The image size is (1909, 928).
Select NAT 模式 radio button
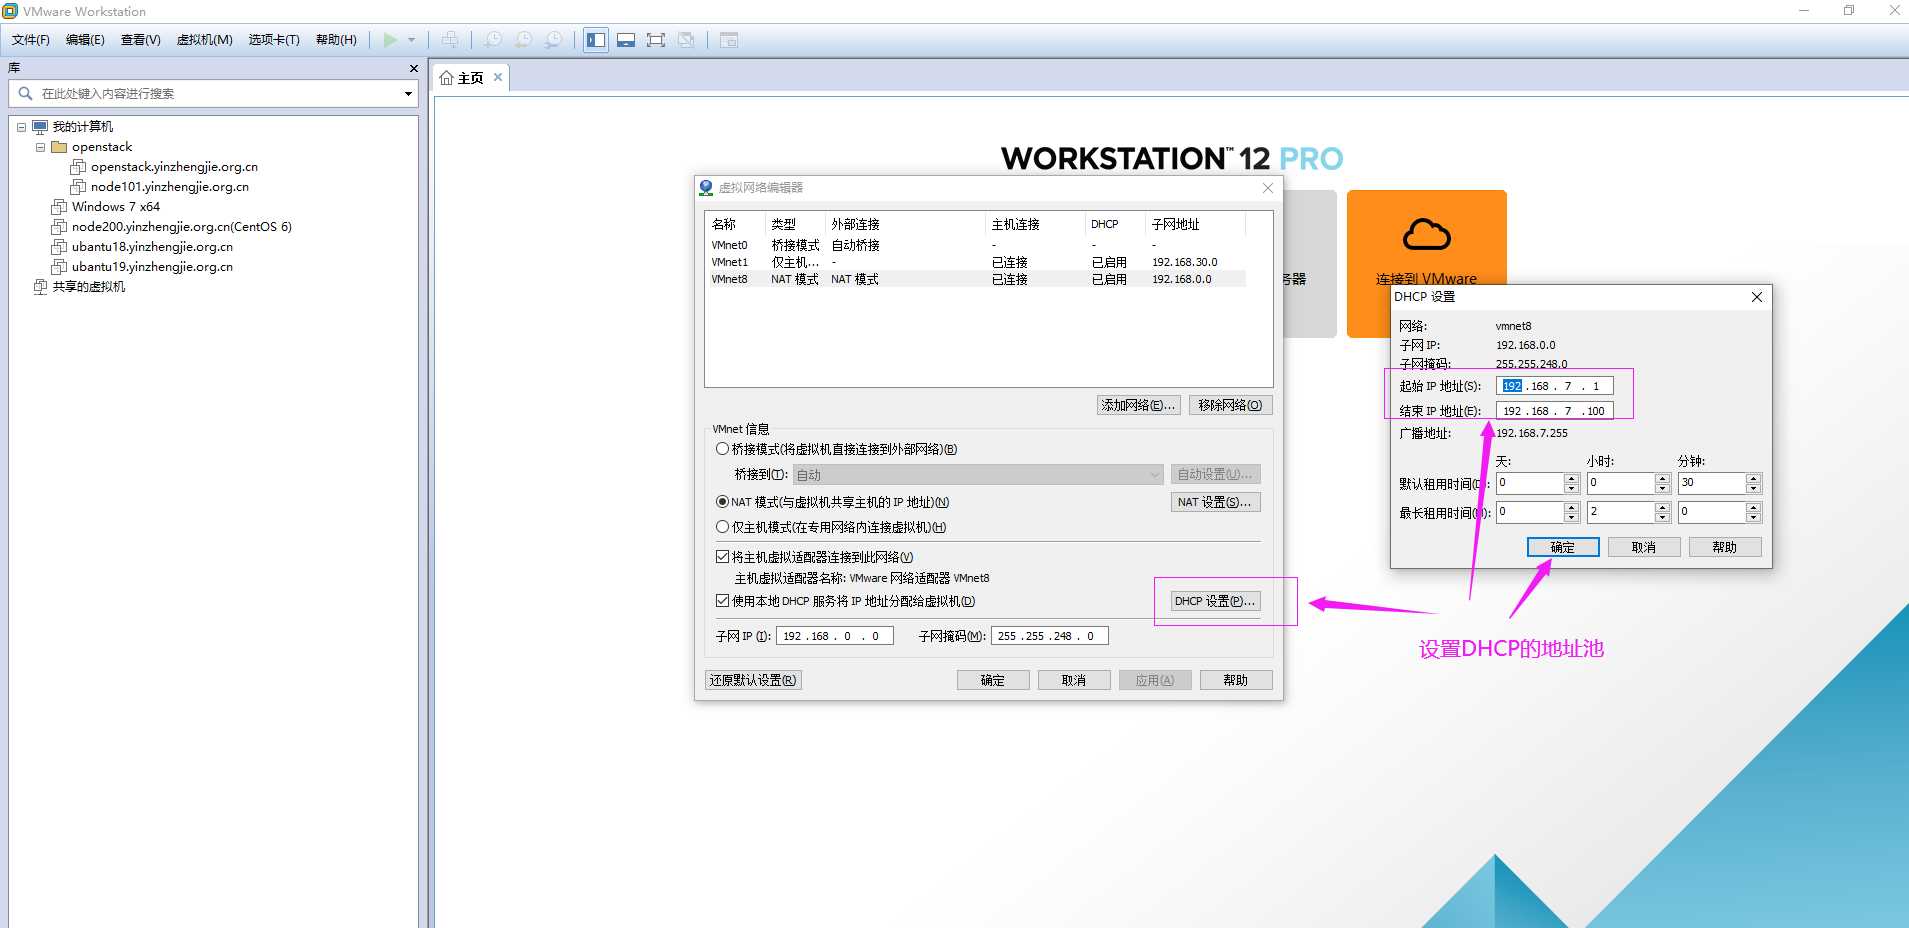(x=722, y=502)
